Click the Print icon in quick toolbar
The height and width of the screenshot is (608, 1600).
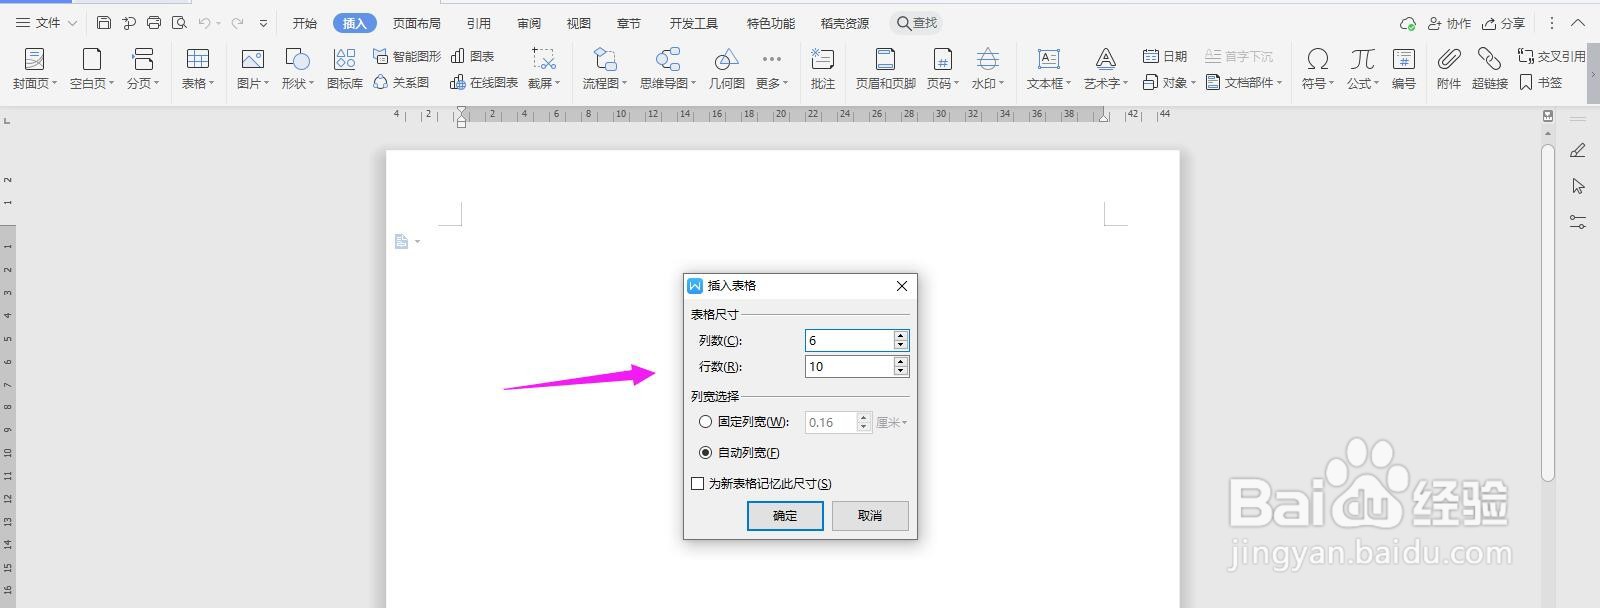154,22
